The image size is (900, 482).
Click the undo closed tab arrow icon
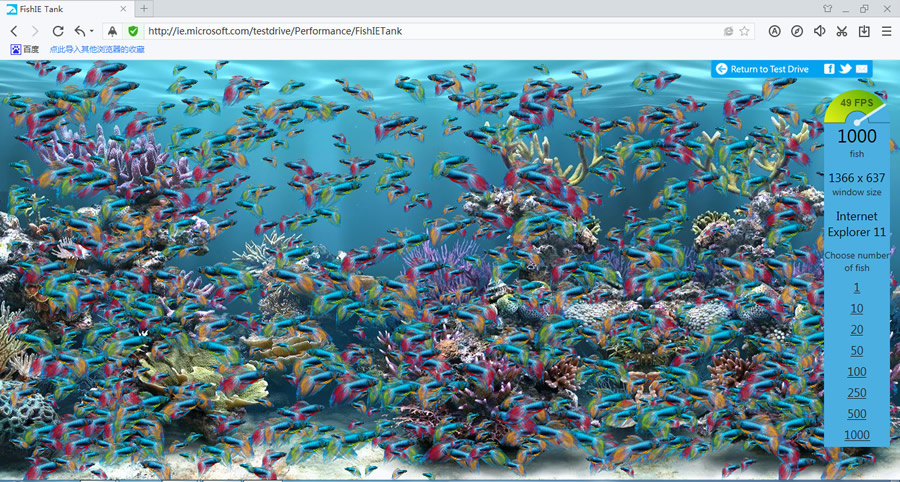point(80,31)
